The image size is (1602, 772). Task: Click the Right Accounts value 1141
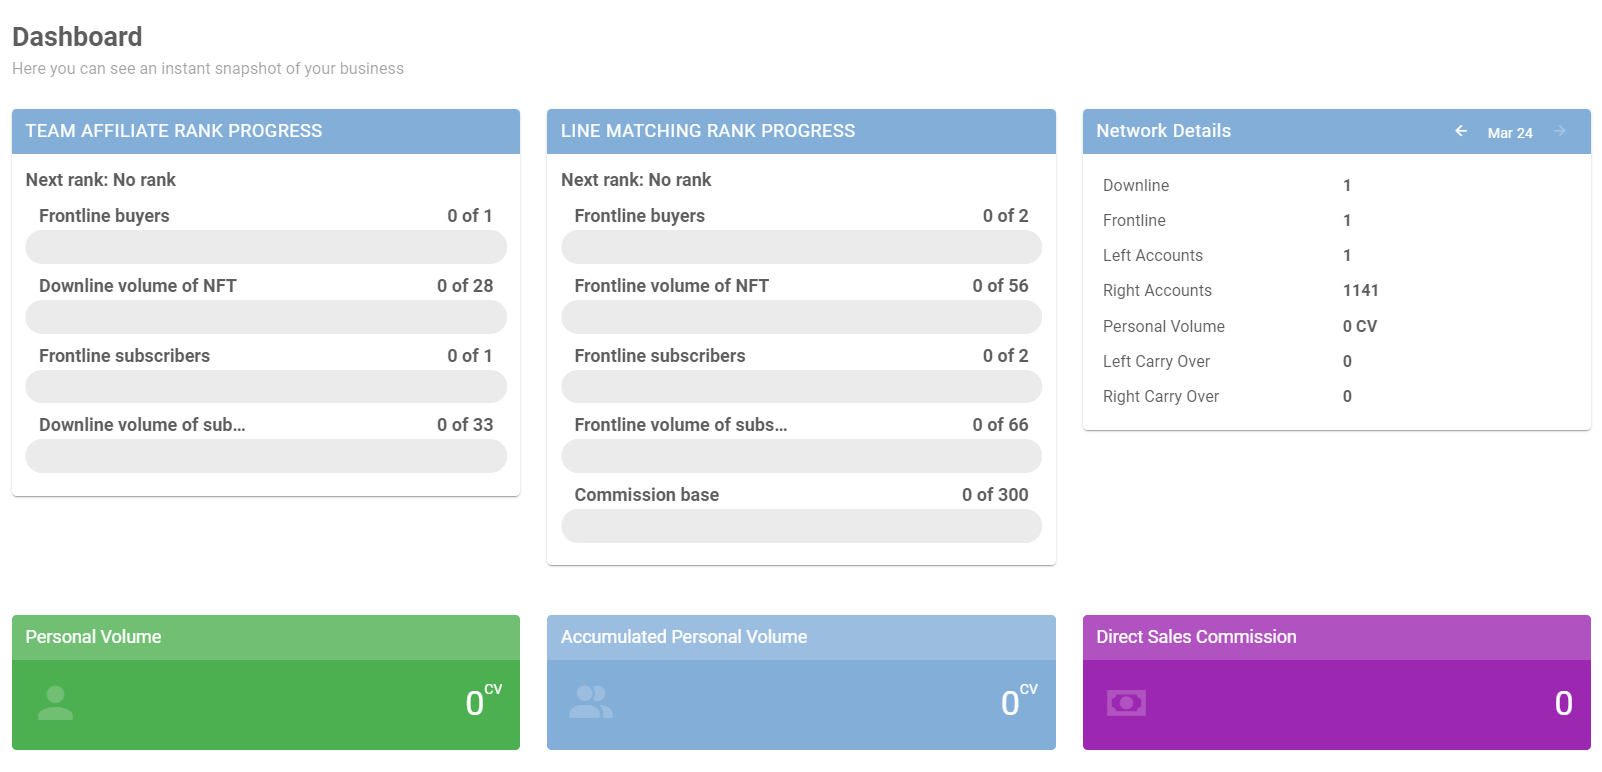(1360, 291)
